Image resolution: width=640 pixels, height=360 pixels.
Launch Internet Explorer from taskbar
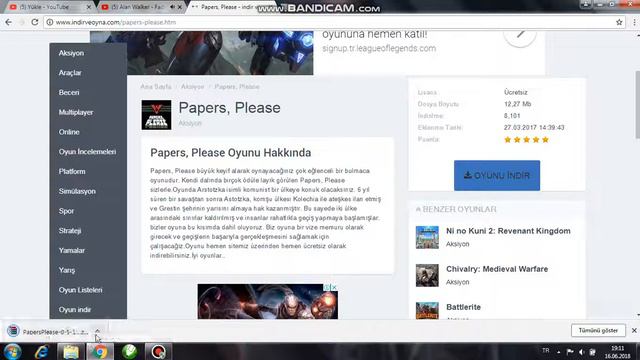tap(42, 351)
